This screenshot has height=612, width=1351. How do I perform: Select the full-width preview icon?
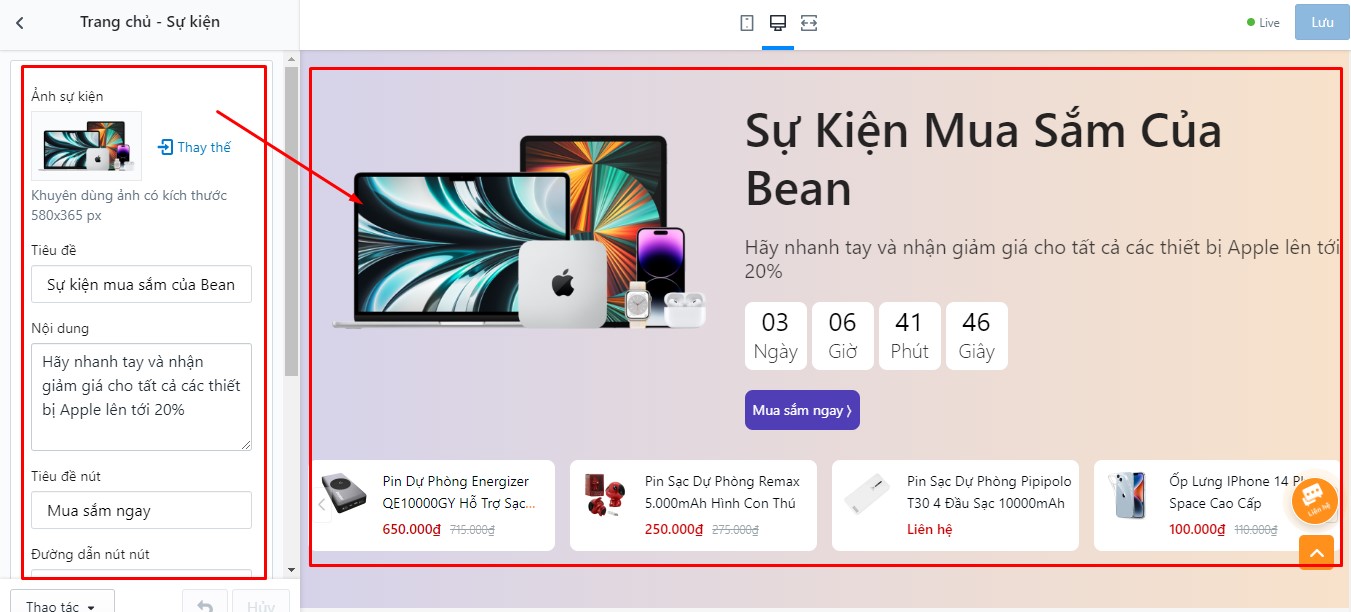point(809,22)
